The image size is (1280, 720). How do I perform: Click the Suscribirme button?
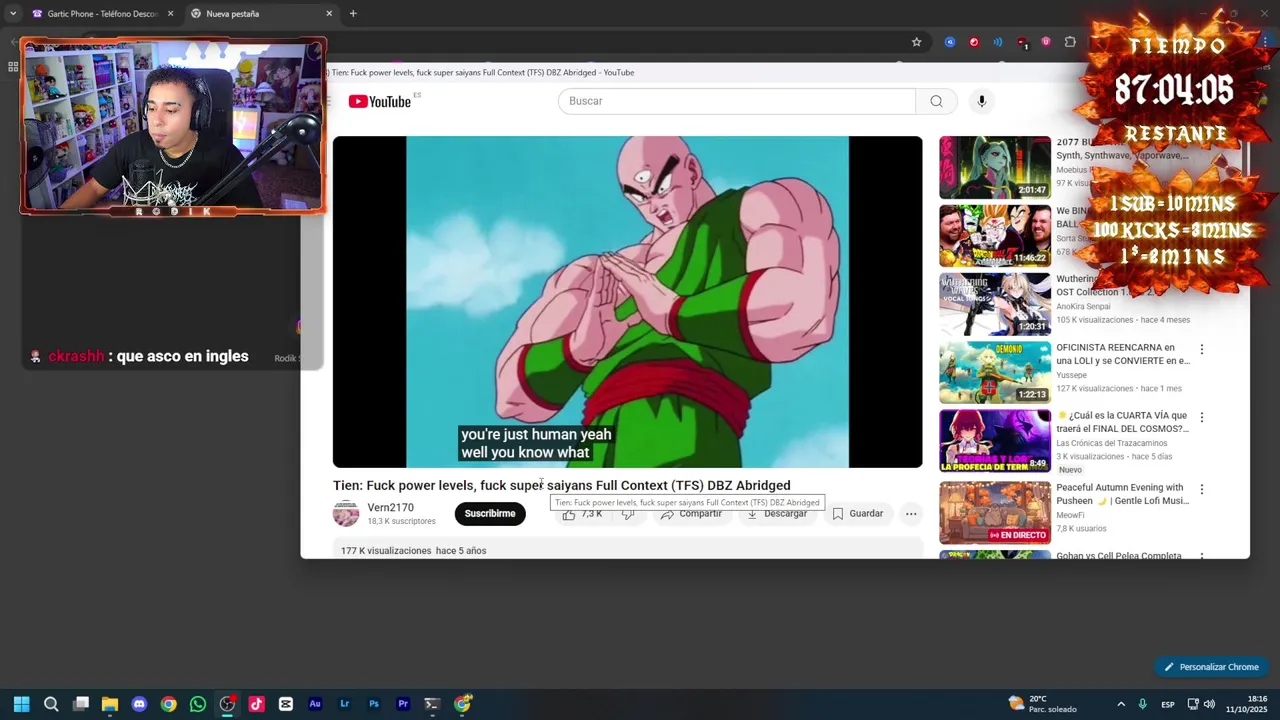tap(490, 514)
